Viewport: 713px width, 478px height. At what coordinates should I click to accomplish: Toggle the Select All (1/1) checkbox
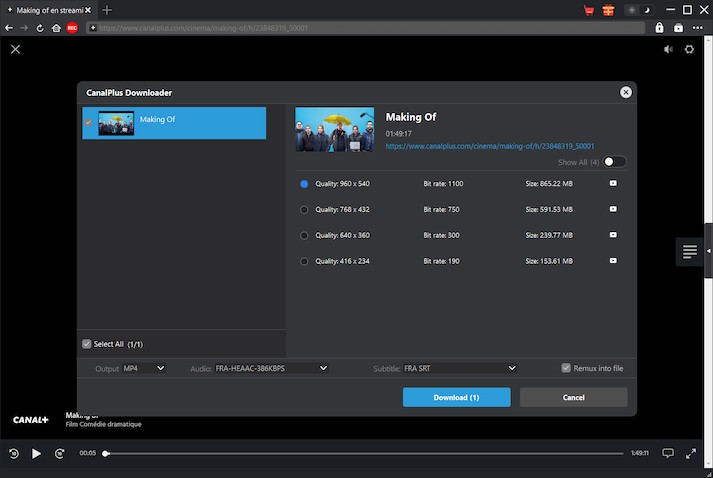coord(86,344)
